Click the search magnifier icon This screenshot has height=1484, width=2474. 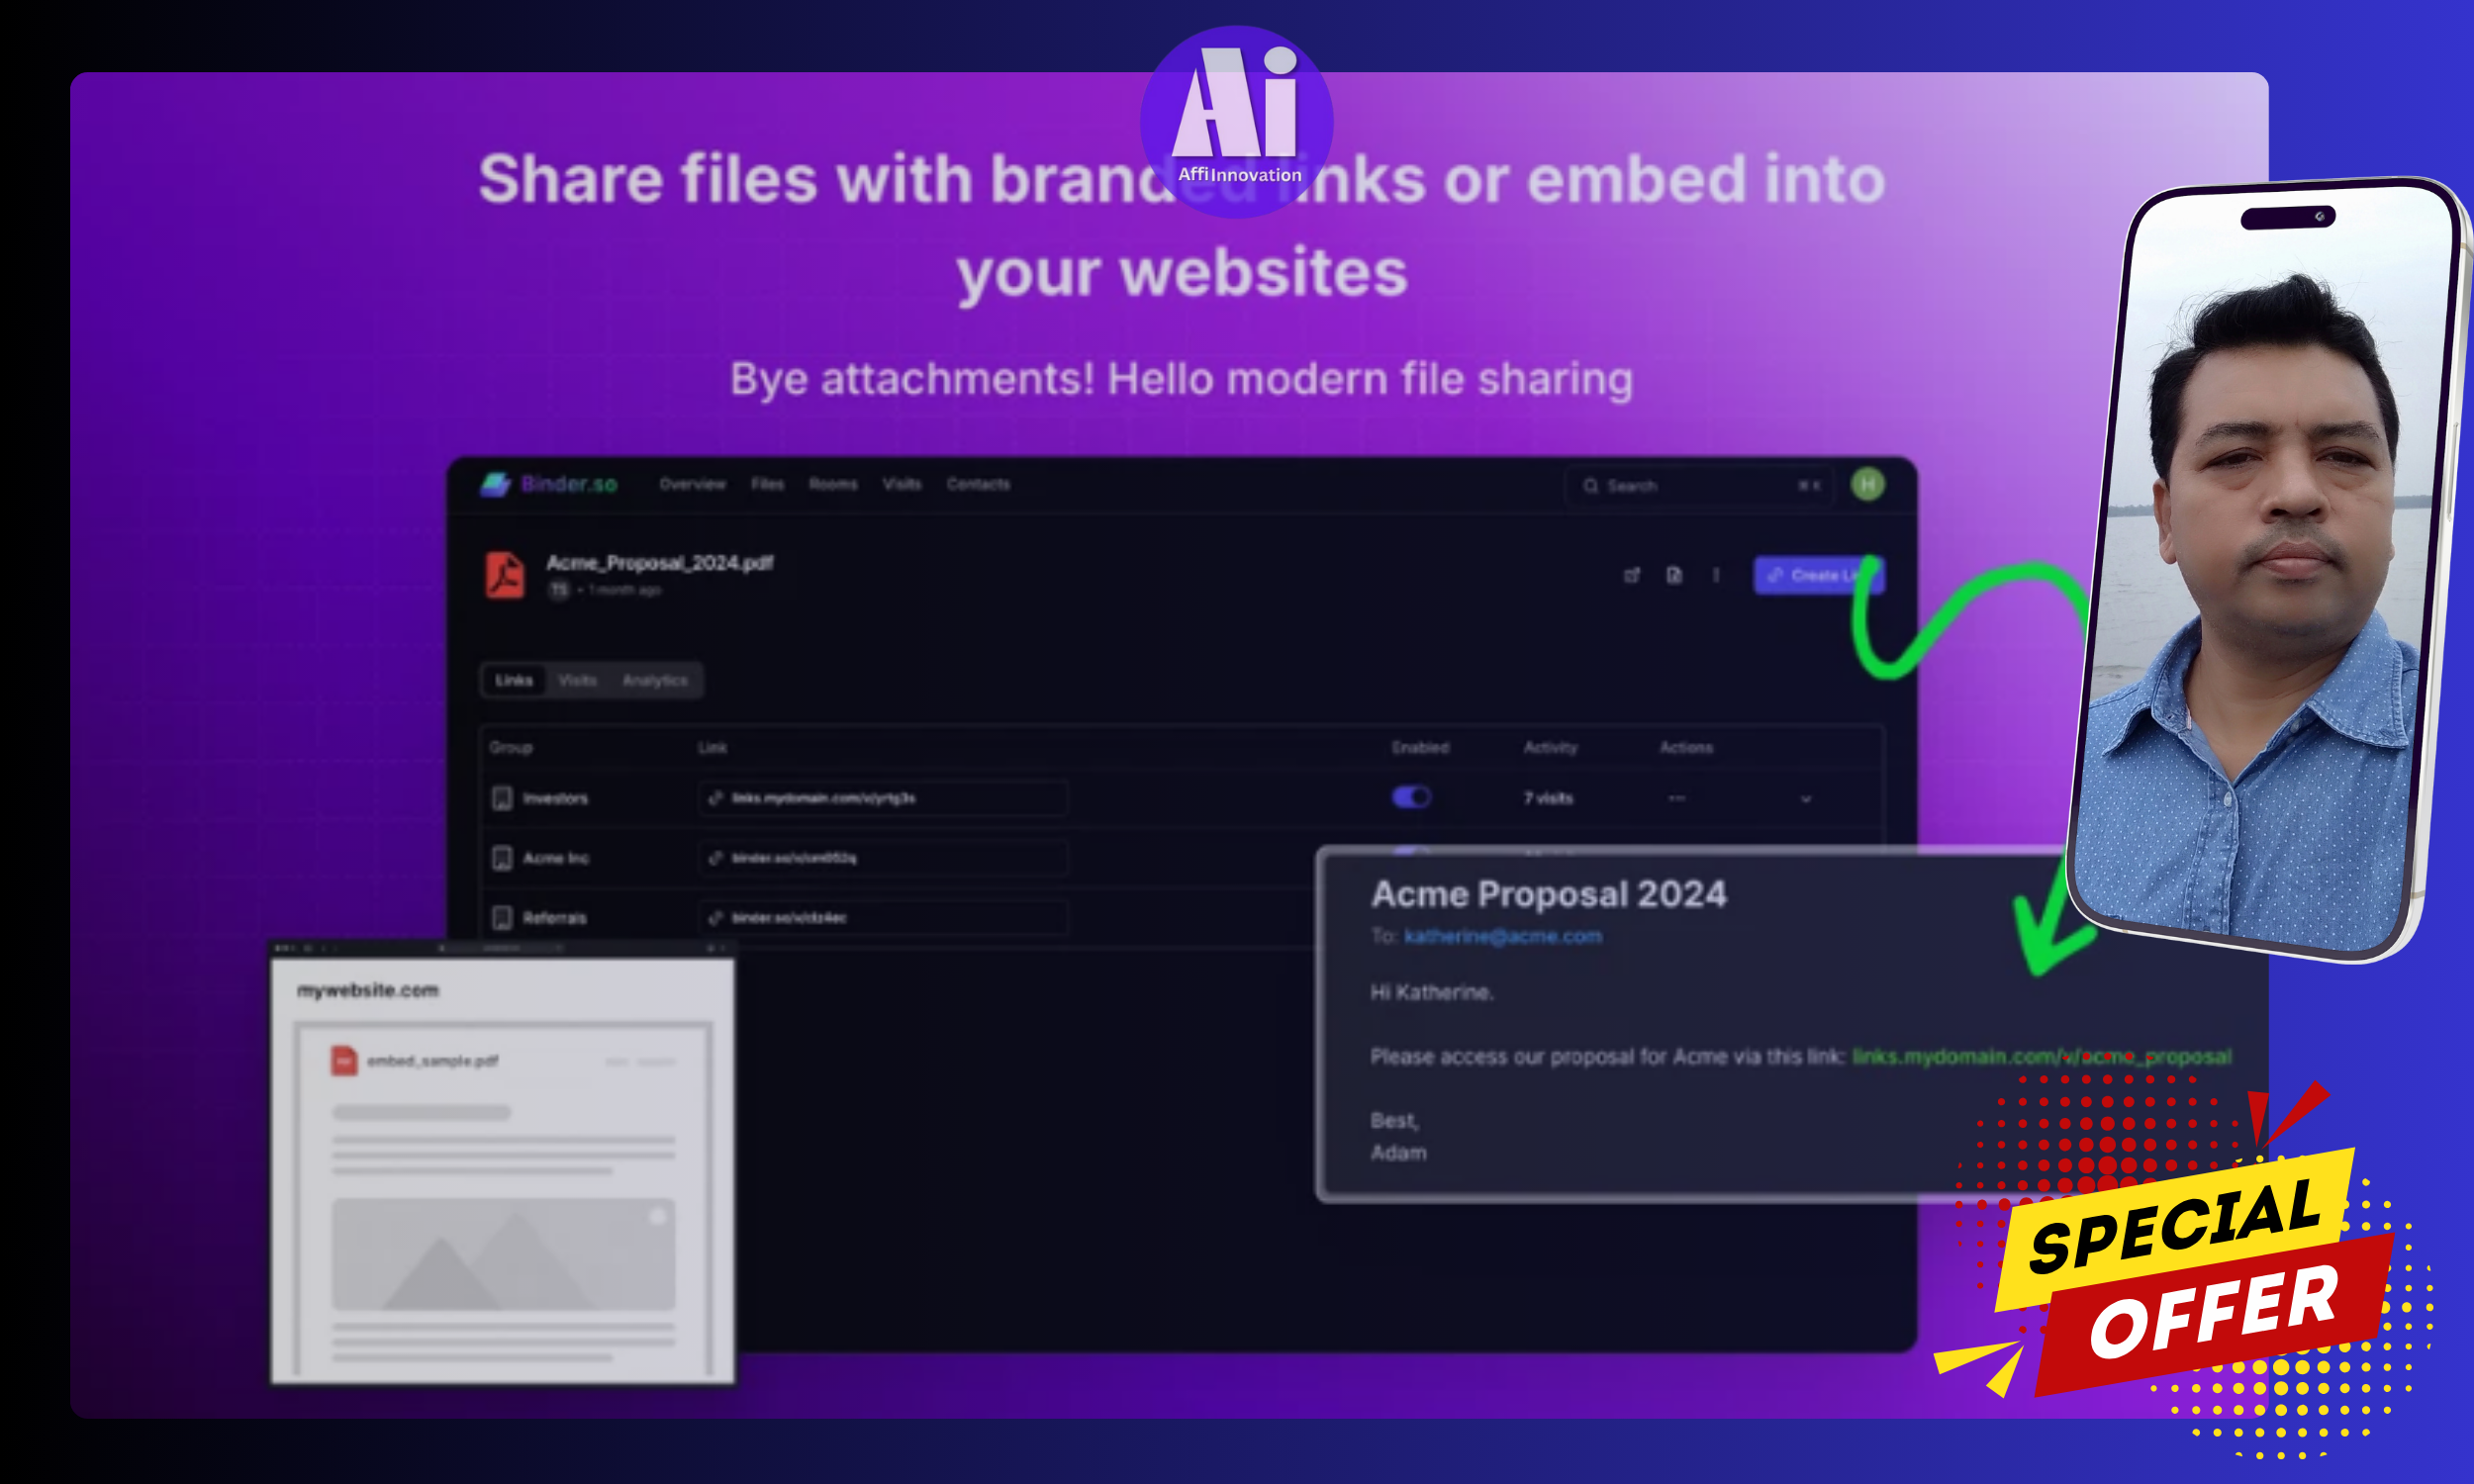1590,486
